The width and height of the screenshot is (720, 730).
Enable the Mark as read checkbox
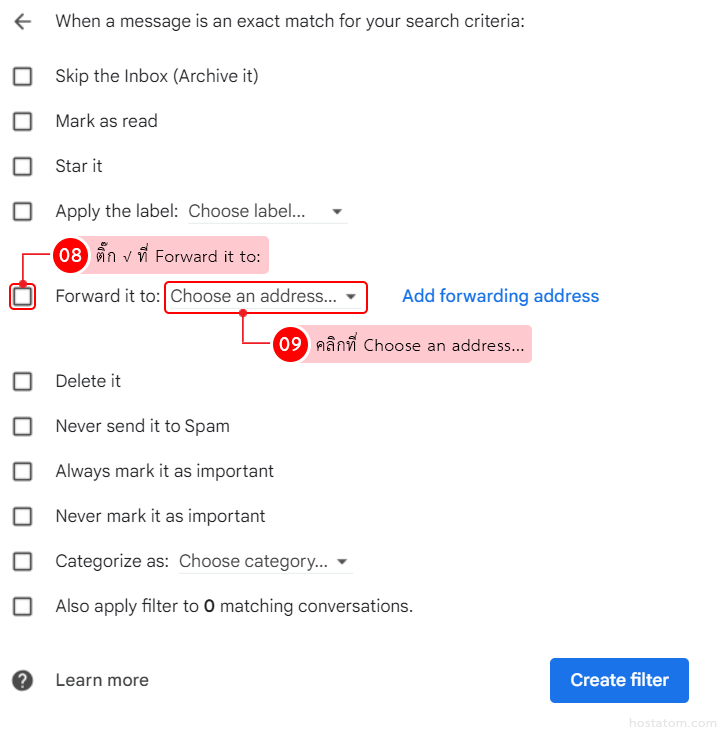[x=23, y=121]
